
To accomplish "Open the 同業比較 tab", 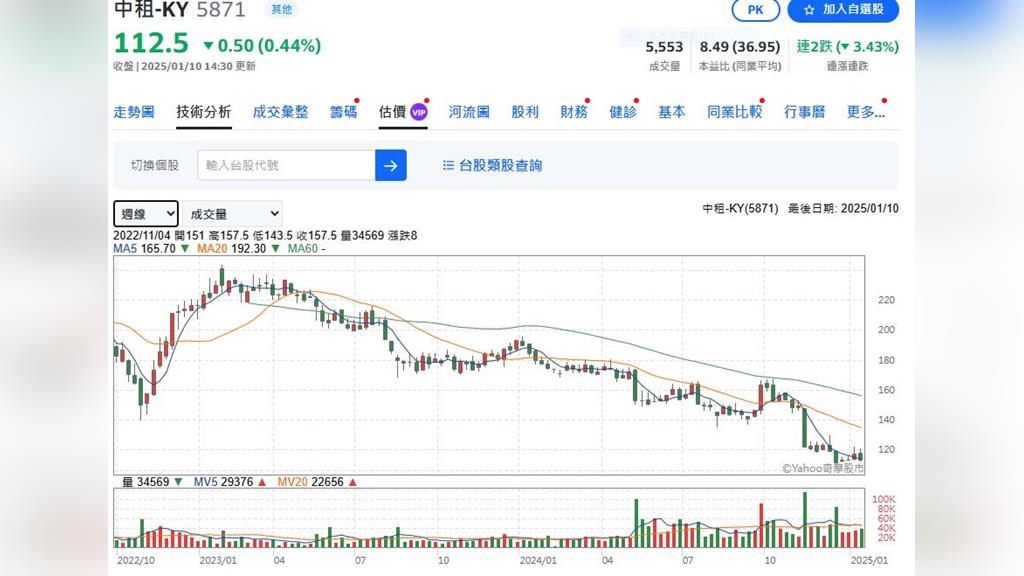I will point(734,112).
